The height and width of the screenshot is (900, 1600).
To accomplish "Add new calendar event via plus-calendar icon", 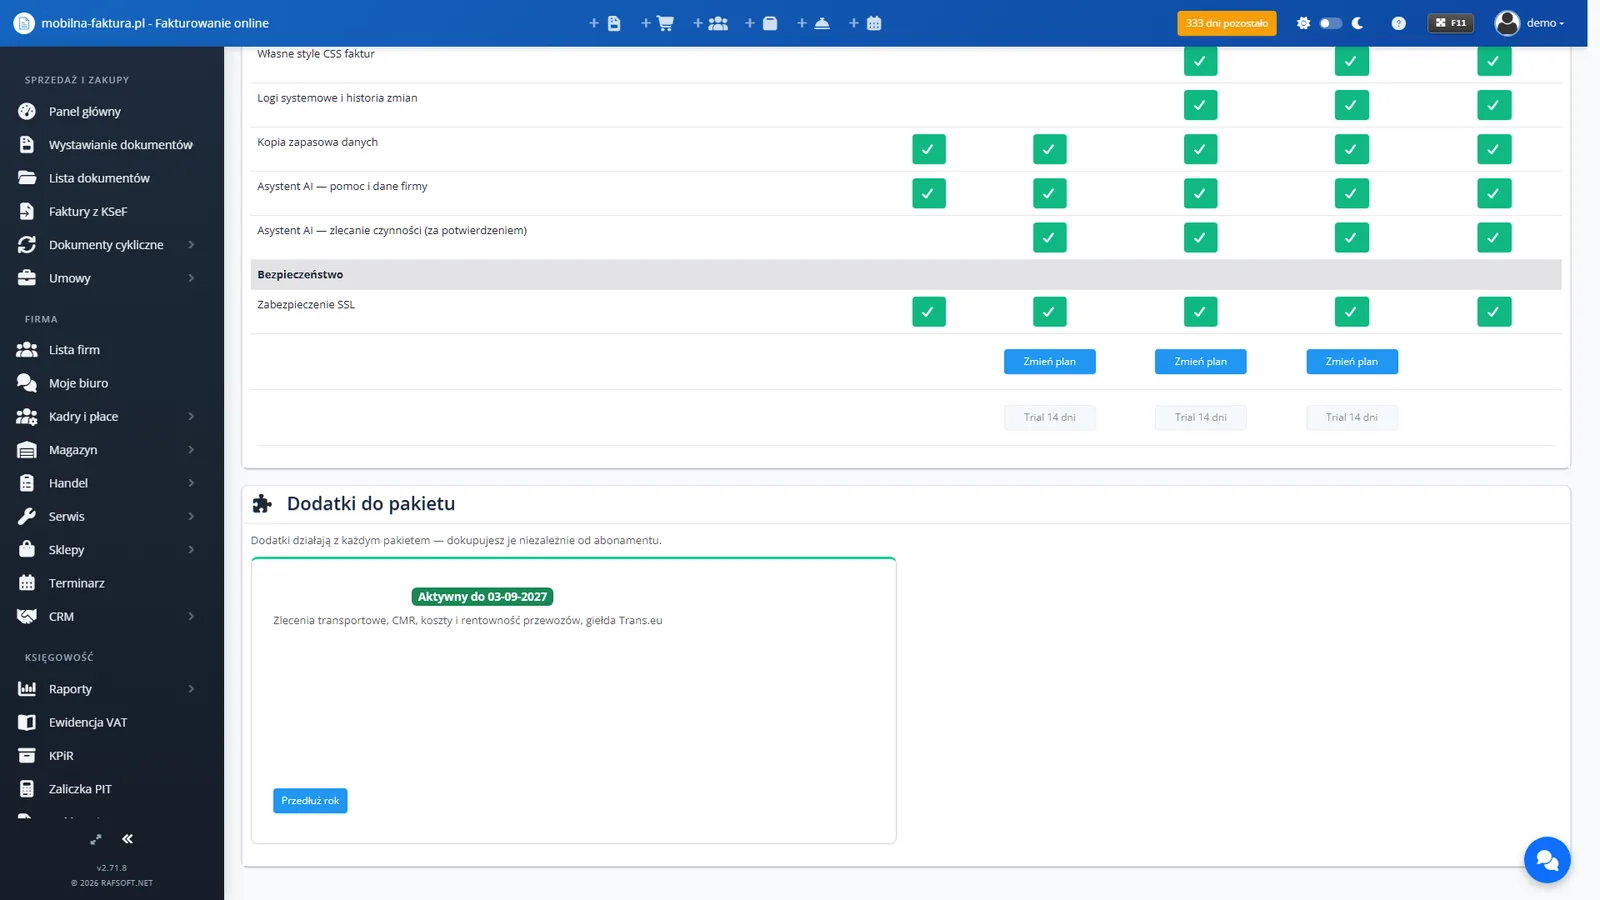I will [865, 23].
